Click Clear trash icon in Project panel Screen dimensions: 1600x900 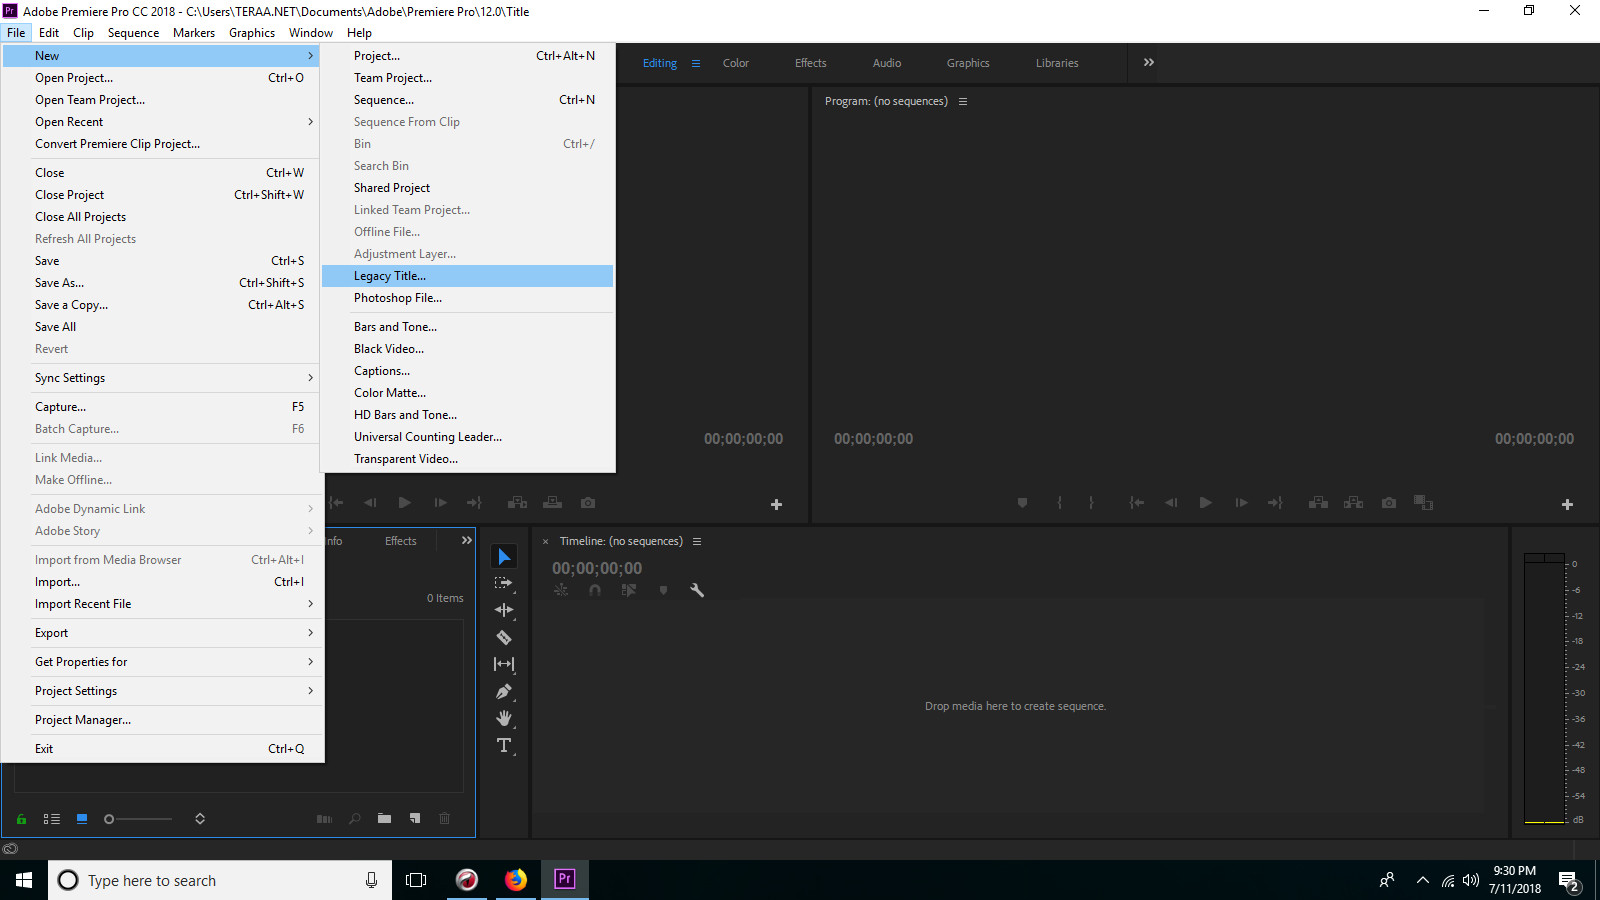pyautogui.click(x=445, y=819)
